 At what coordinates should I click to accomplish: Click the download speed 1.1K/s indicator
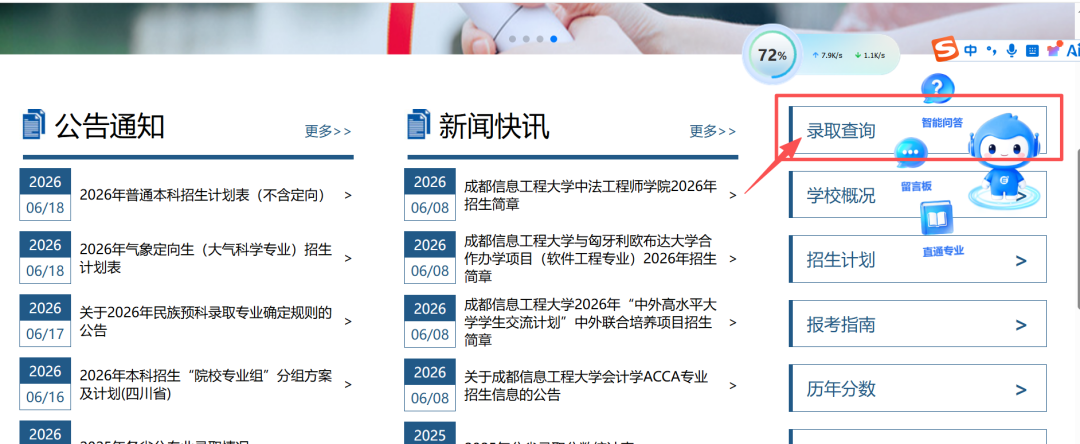point(870,55)
